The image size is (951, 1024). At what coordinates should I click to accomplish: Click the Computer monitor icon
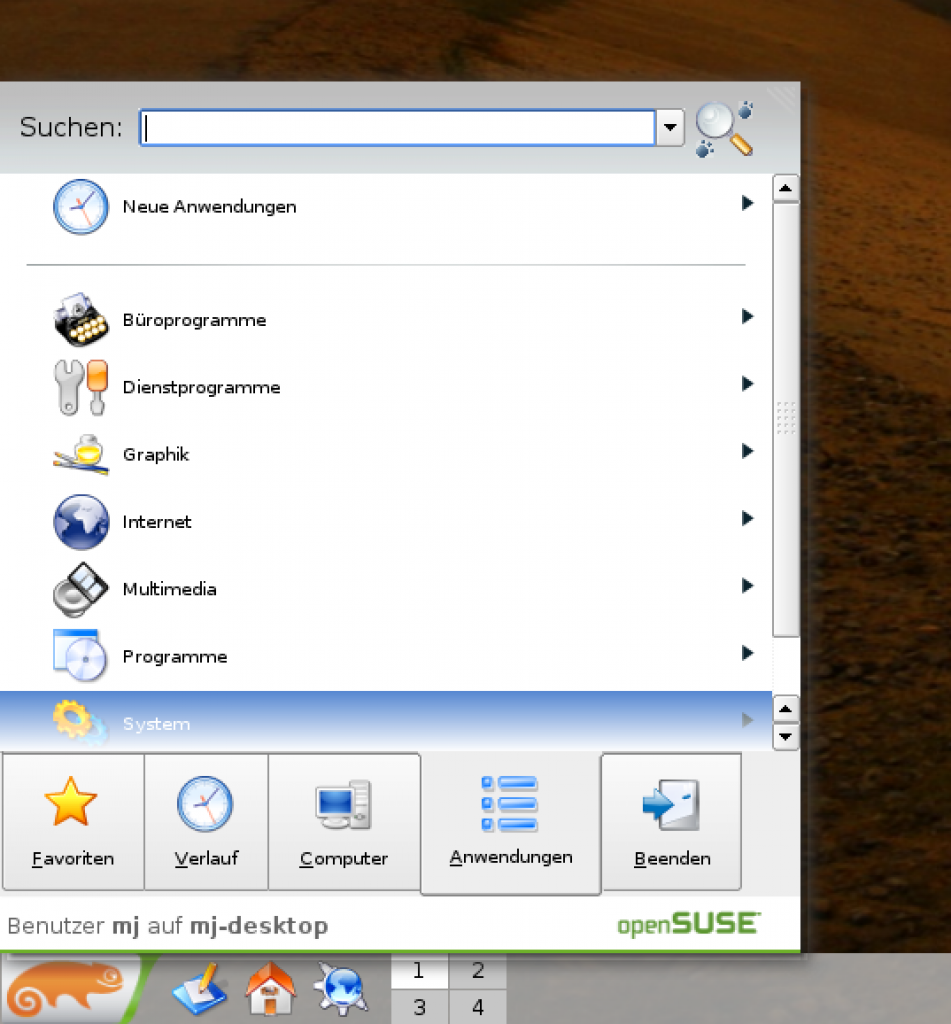[x=344, y=805]
